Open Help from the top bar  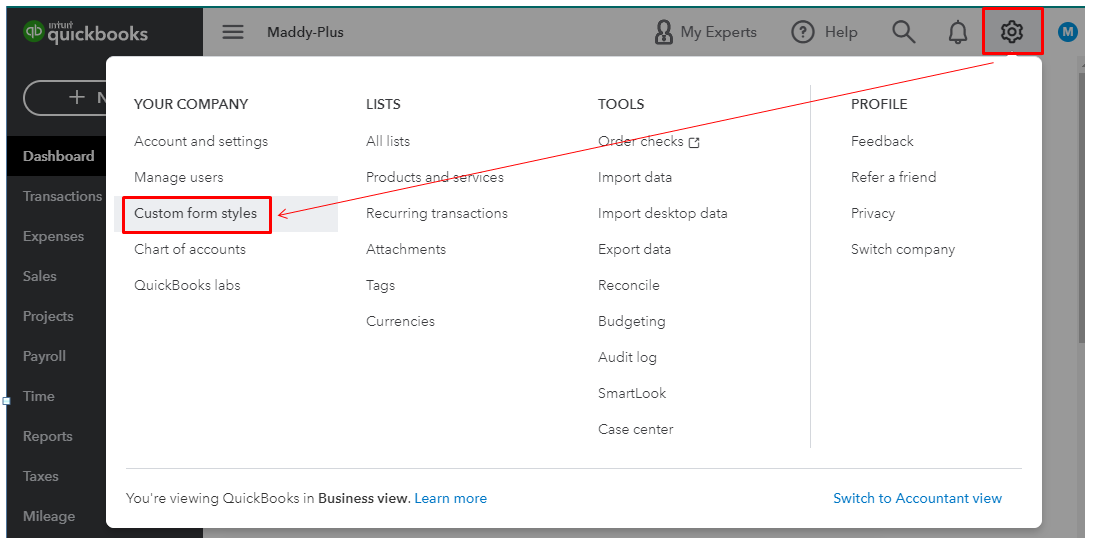[x=825, y=32]
